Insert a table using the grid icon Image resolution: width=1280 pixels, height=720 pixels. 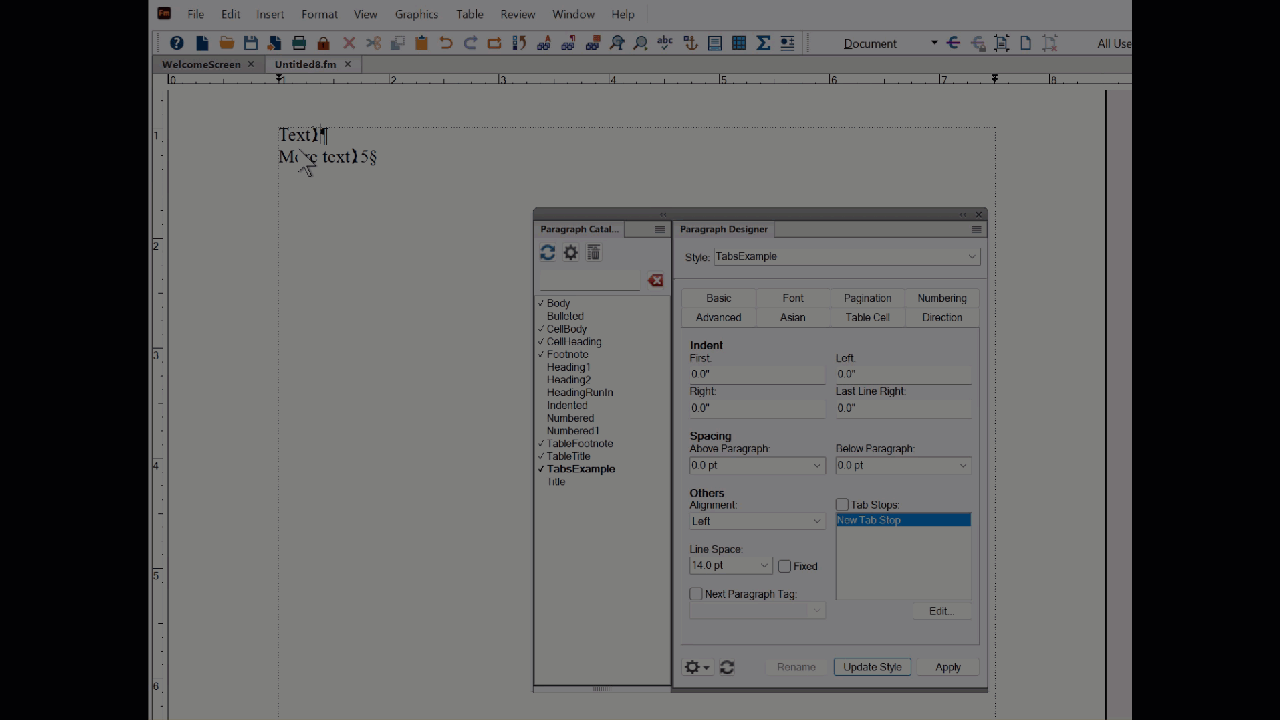[x=739, y=43]
